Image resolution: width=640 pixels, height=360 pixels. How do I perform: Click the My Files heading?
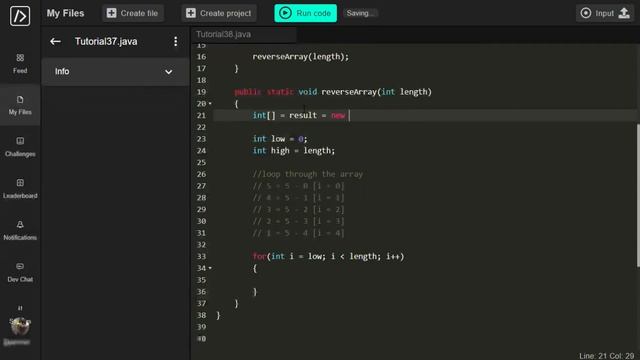(x=65, y=13)
